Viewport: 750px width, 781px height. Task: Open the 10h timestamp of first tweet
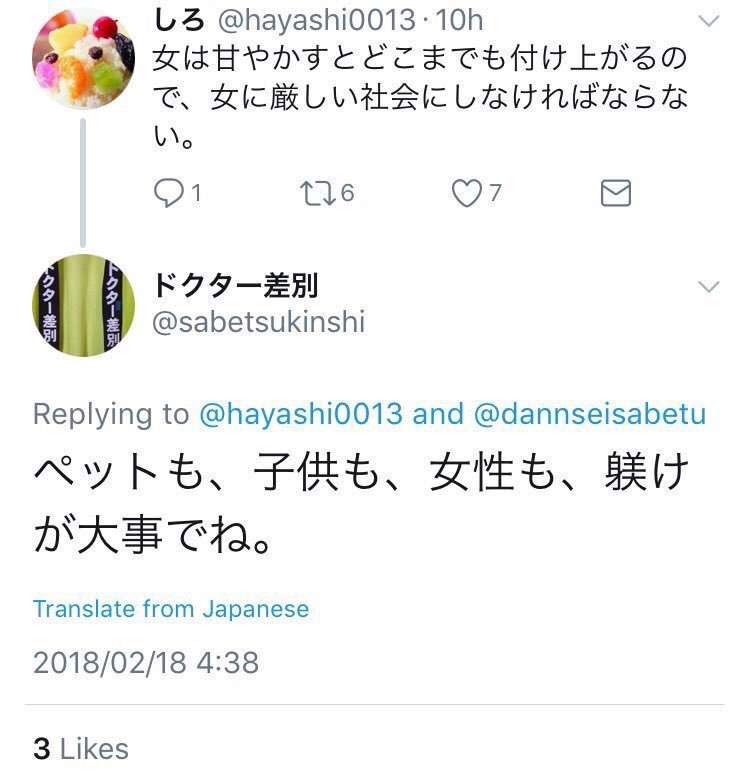click(460, 20)
